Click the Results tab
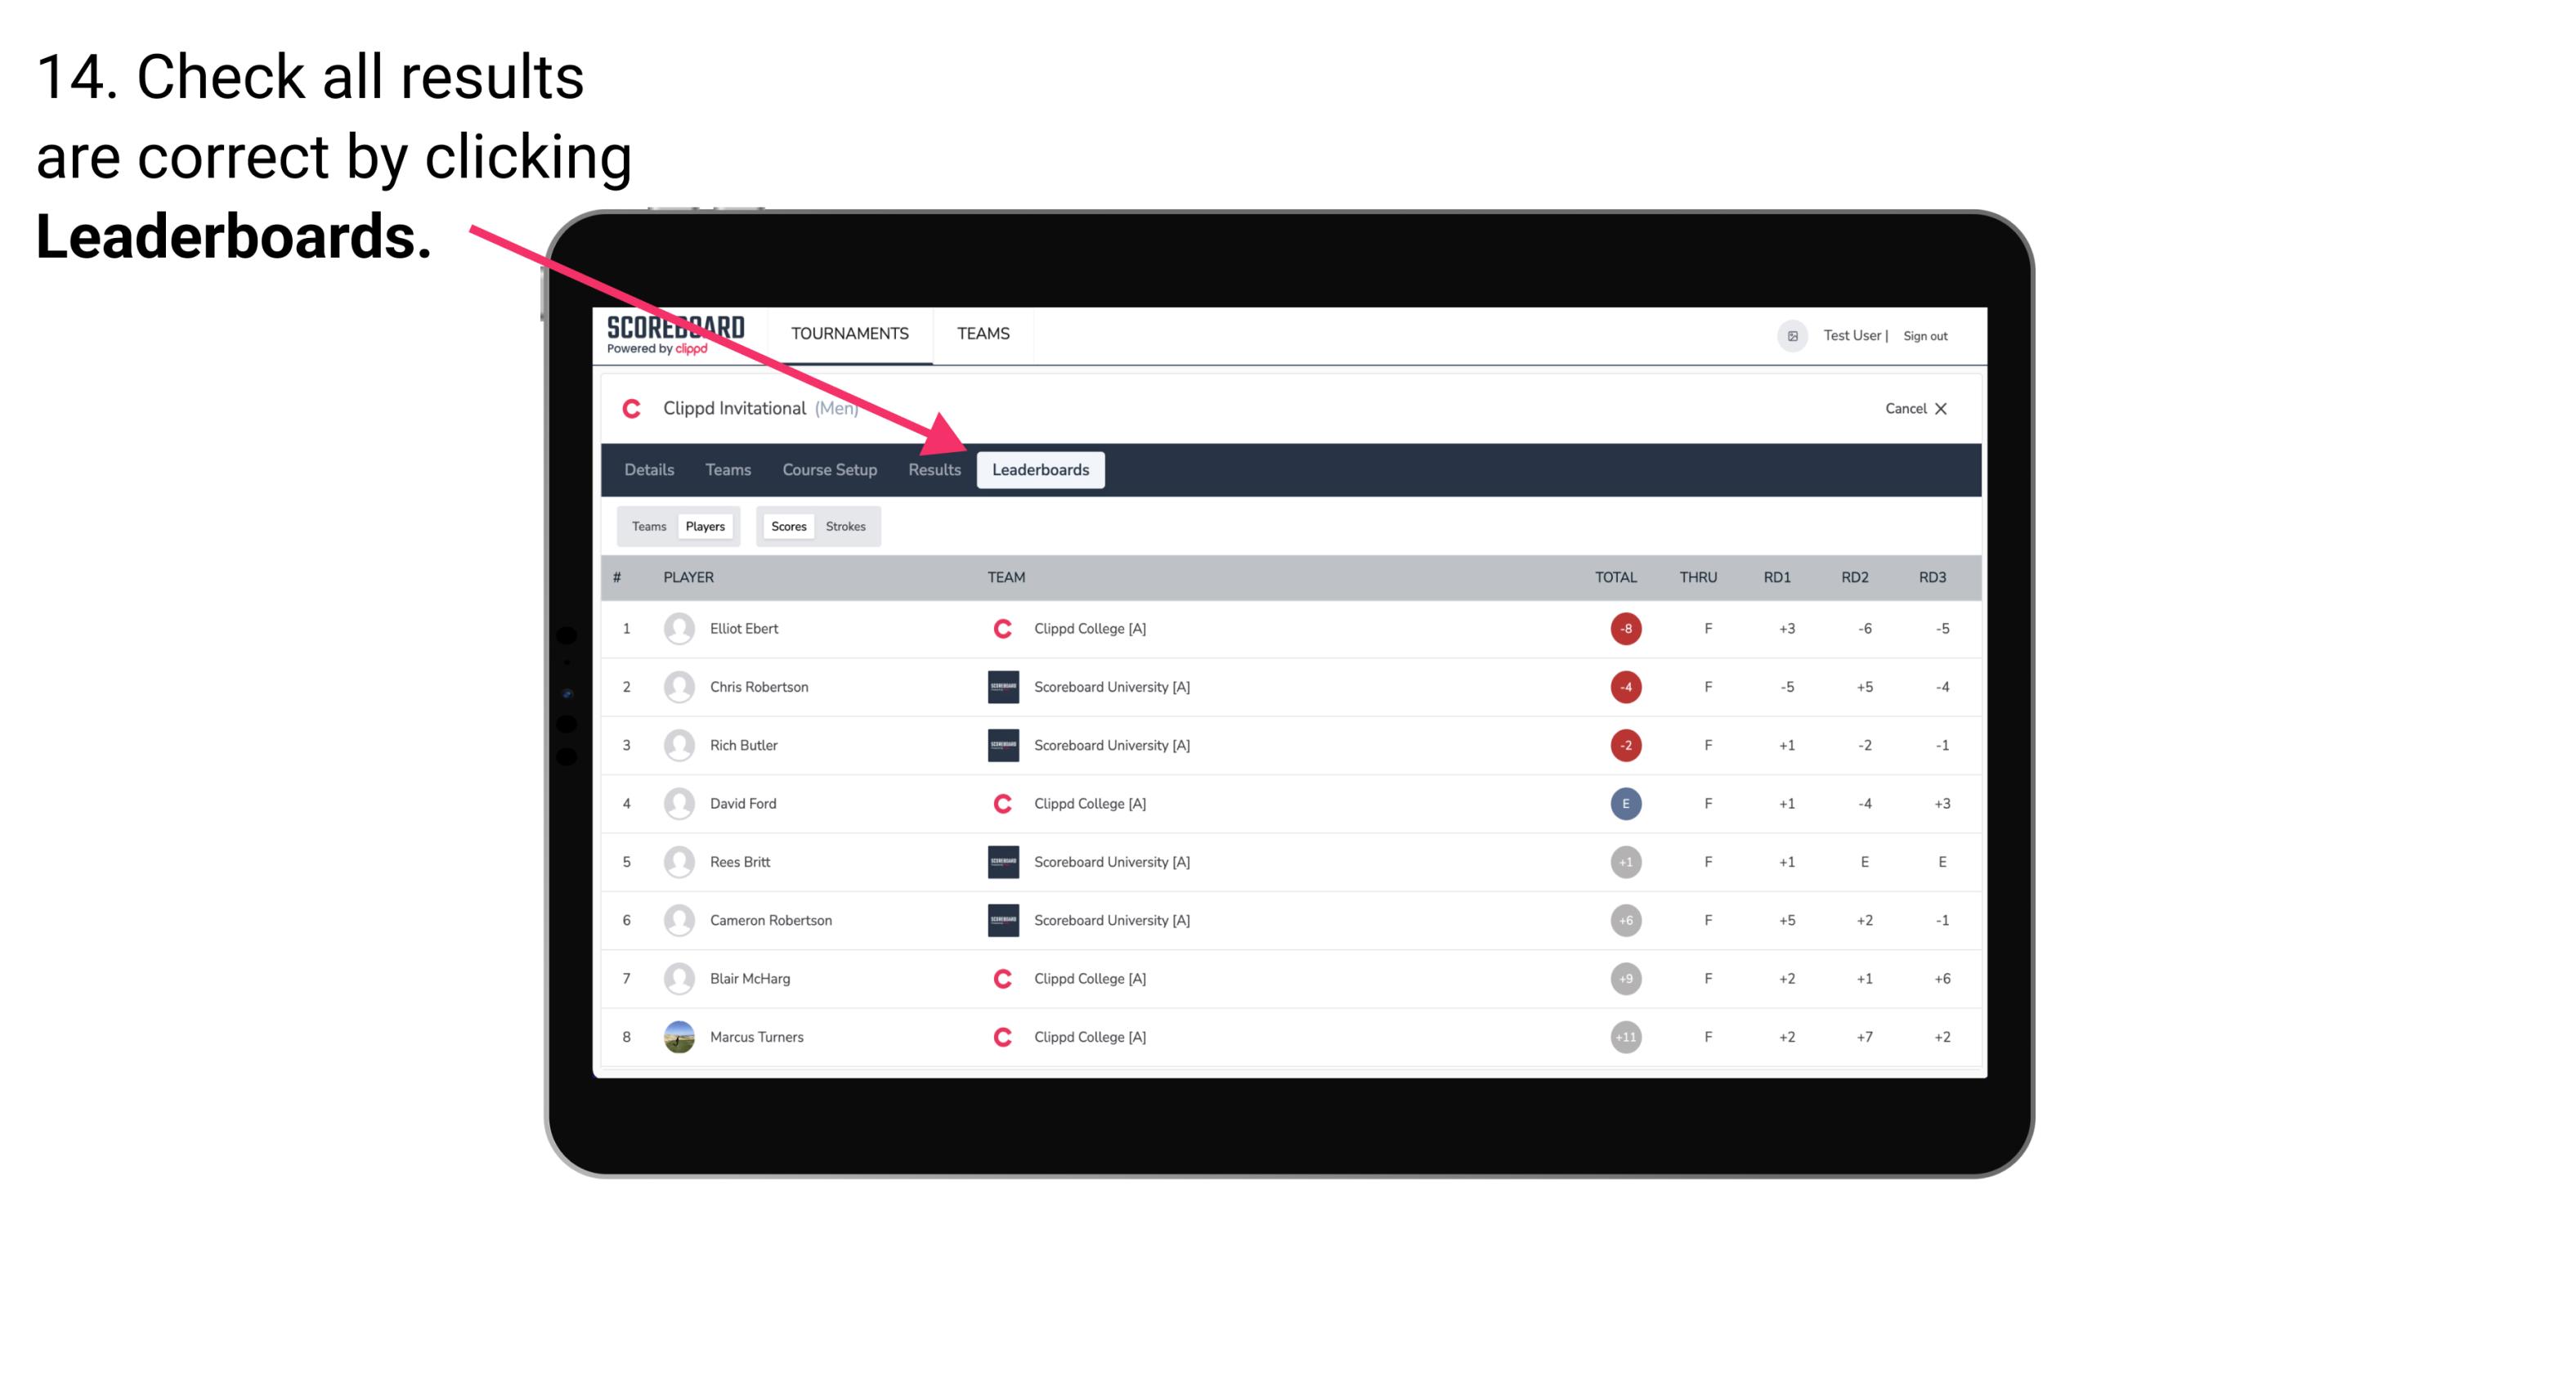The height and width of the screenshot is (1386, 2576). coord(933,471)
